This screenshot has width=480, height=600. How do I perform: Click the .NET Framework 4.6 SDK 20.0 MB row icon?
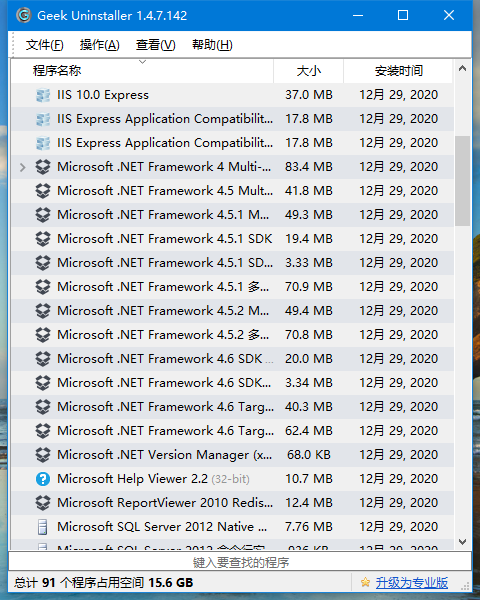tap(42, 359)
